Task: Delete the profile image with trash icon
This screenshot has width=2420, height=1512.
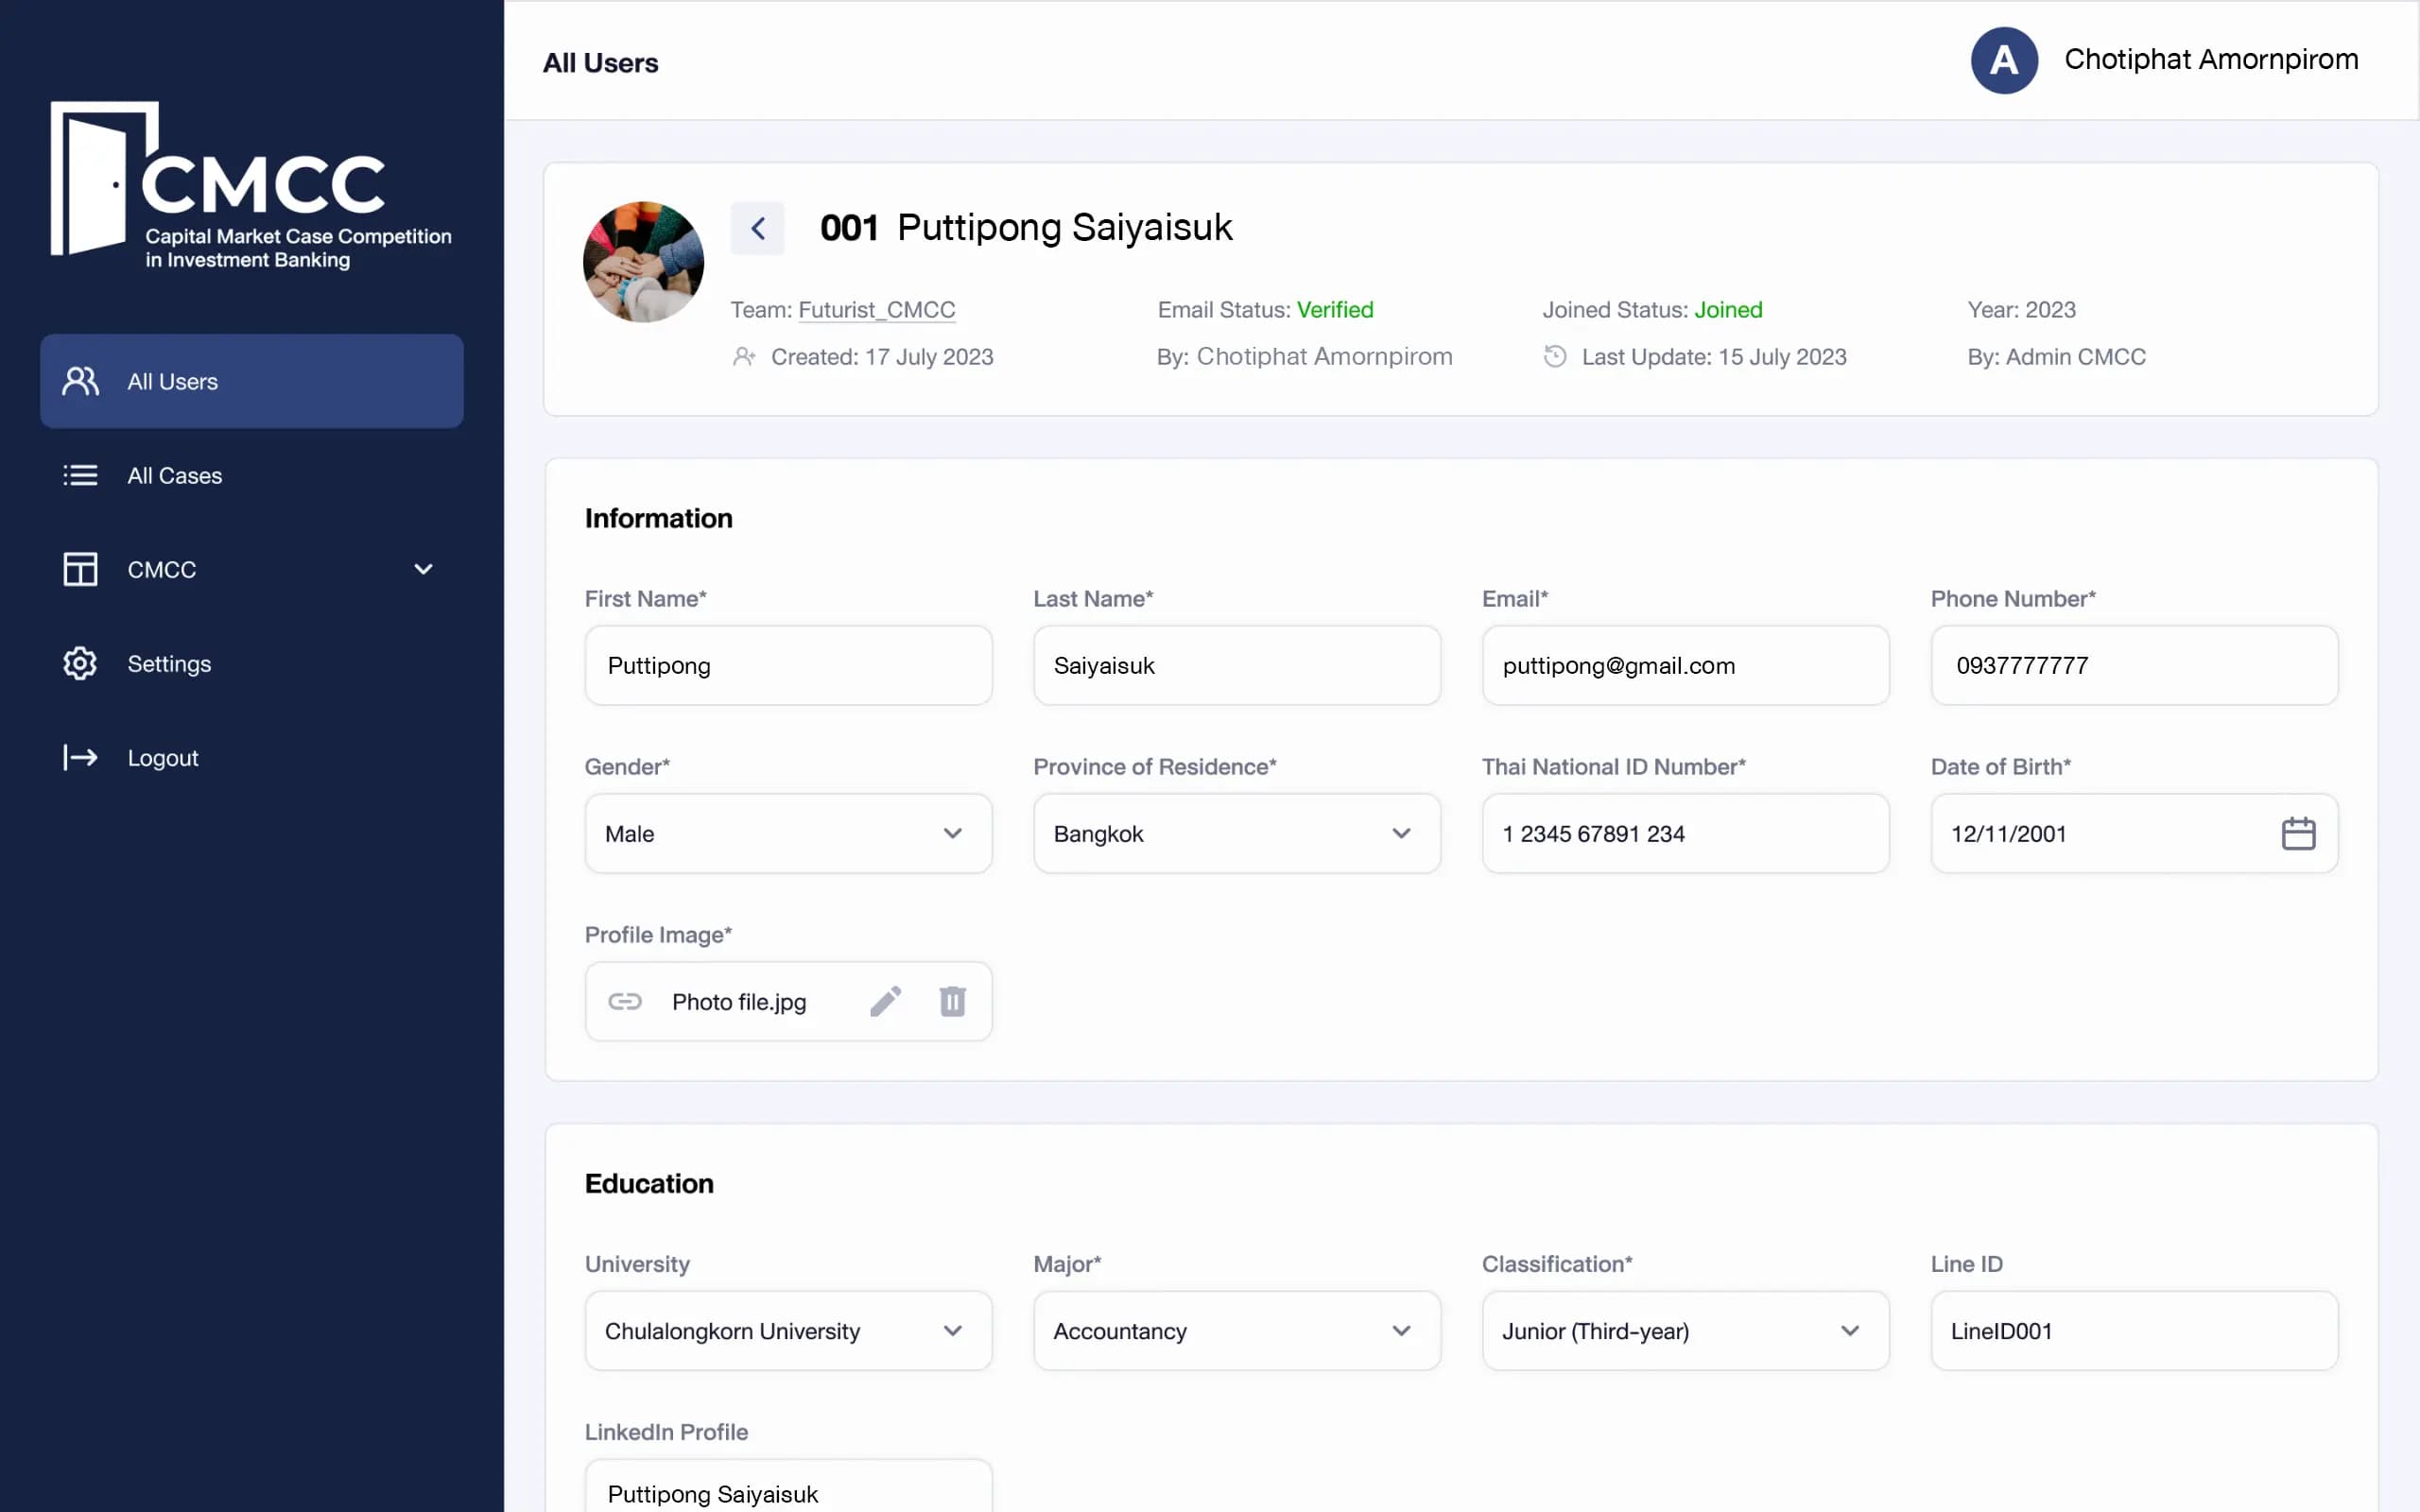Action: (952, 1001)
